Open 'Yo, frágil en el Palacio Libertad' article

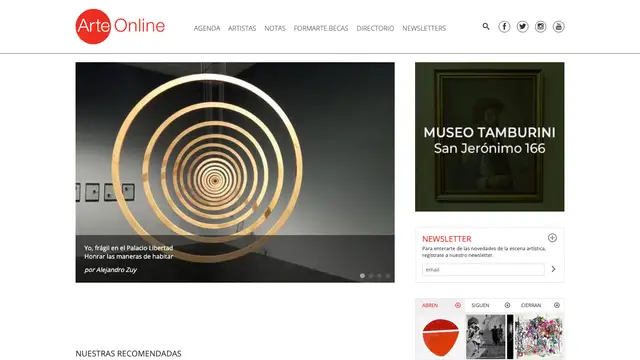pyautogui.click(x=129, y=248)
